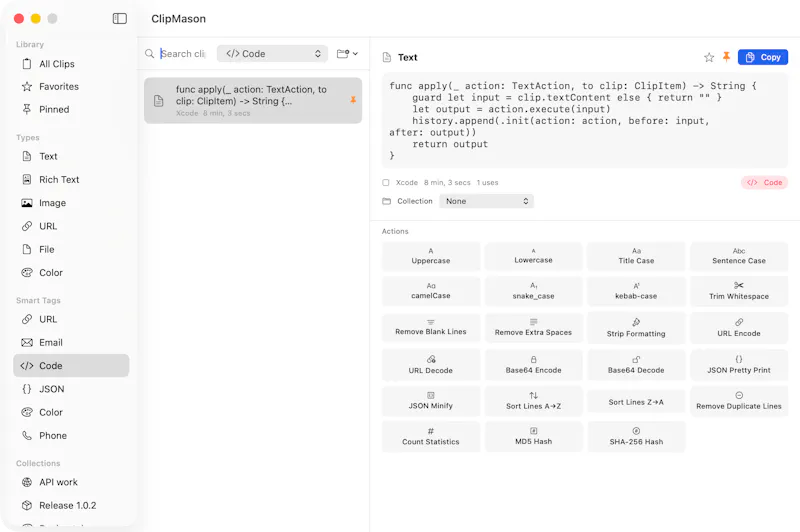Show Pinned clips in the sidebar
Image resolution: width=800 pixels, height=532 pixels.
pos(71,109)
